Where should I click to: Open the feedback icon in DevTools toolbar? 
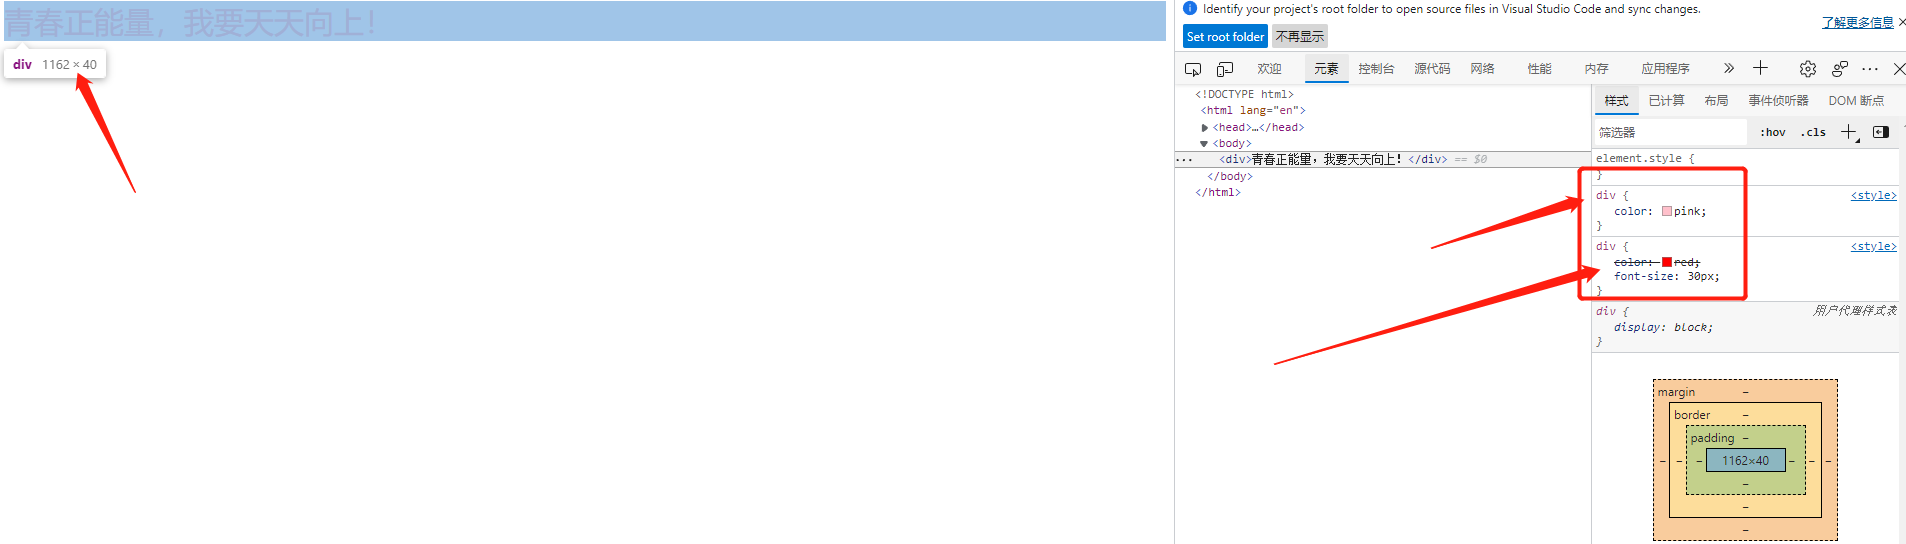(x=1840, y=69)
